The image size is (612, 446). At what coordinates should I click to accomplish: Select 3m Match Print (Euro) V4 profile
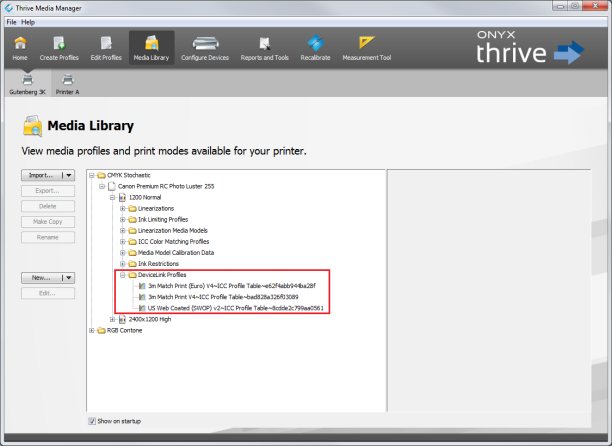pos(228,286)
